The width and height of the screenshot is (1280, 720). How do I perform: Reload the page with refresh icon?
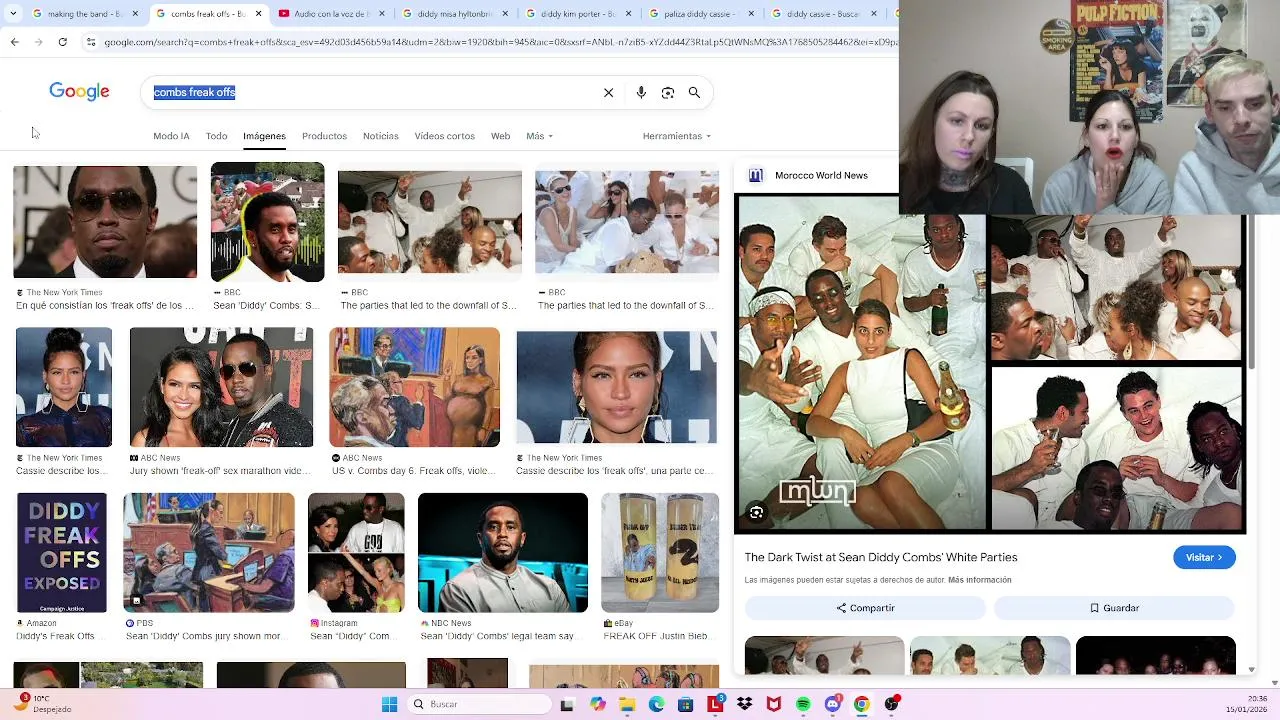tap(62, 42)
